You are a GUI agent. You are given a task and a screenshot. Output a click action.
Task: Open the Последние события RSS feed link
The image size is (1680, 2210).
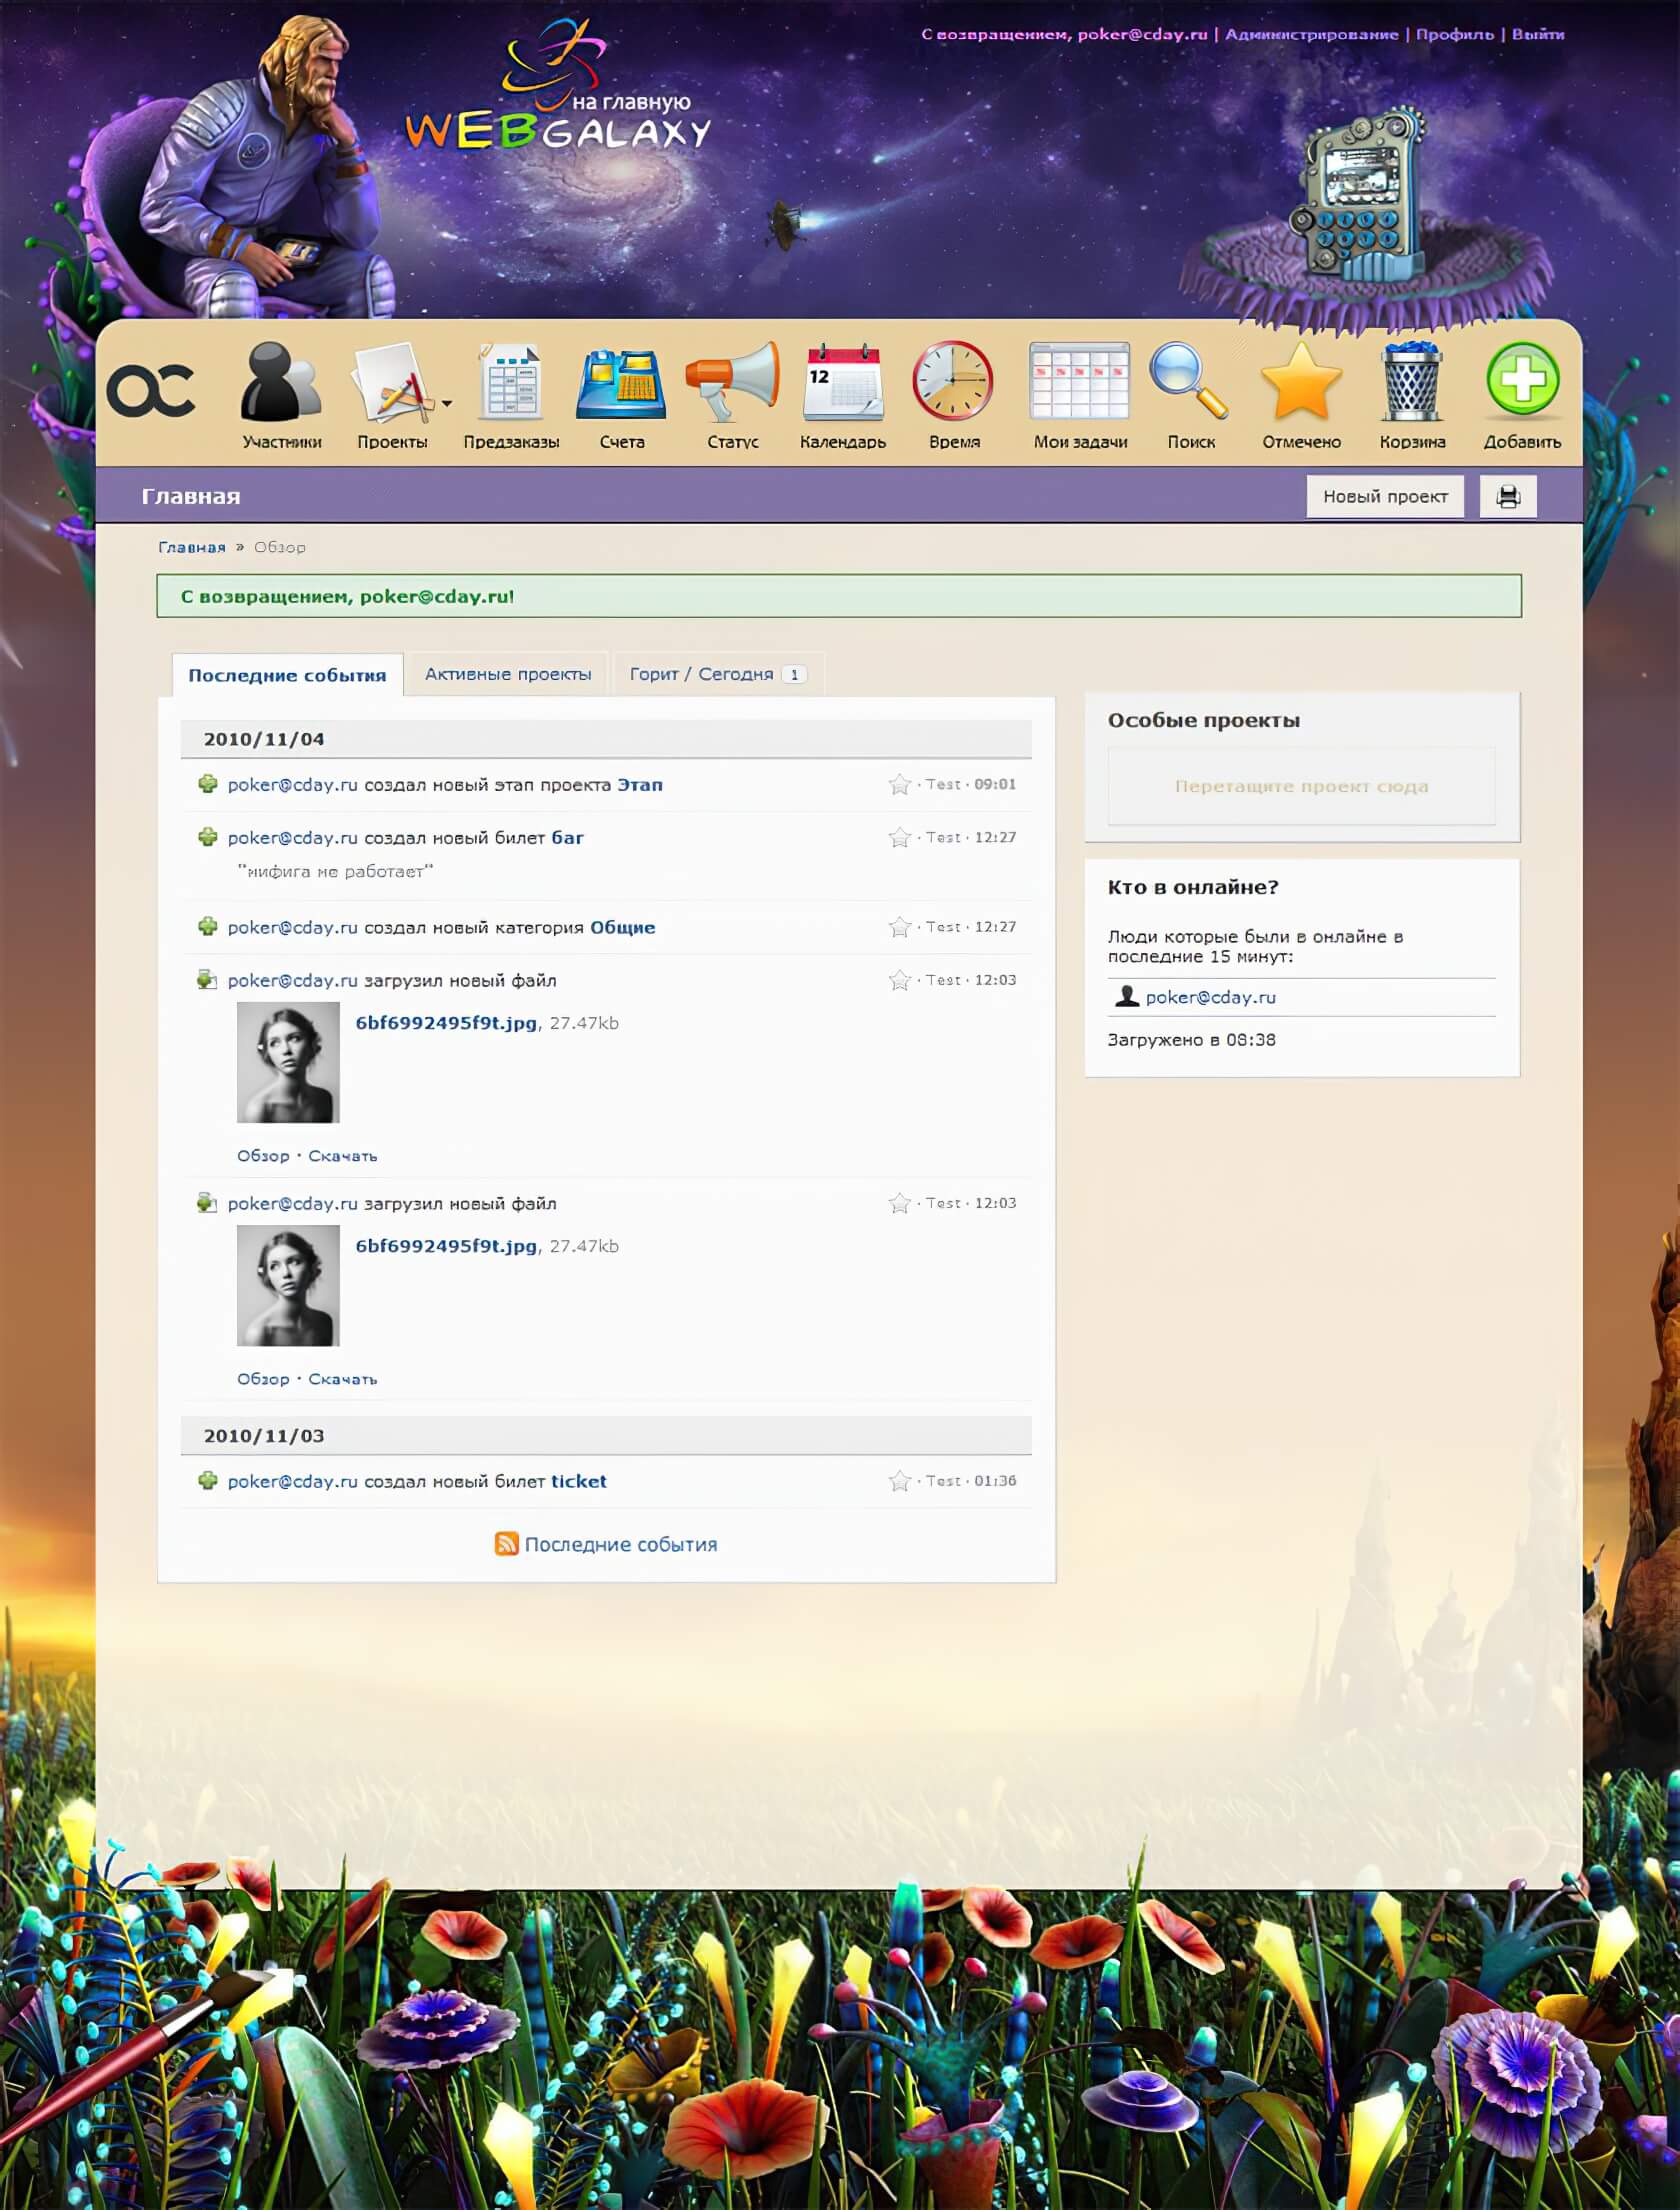619,1544
